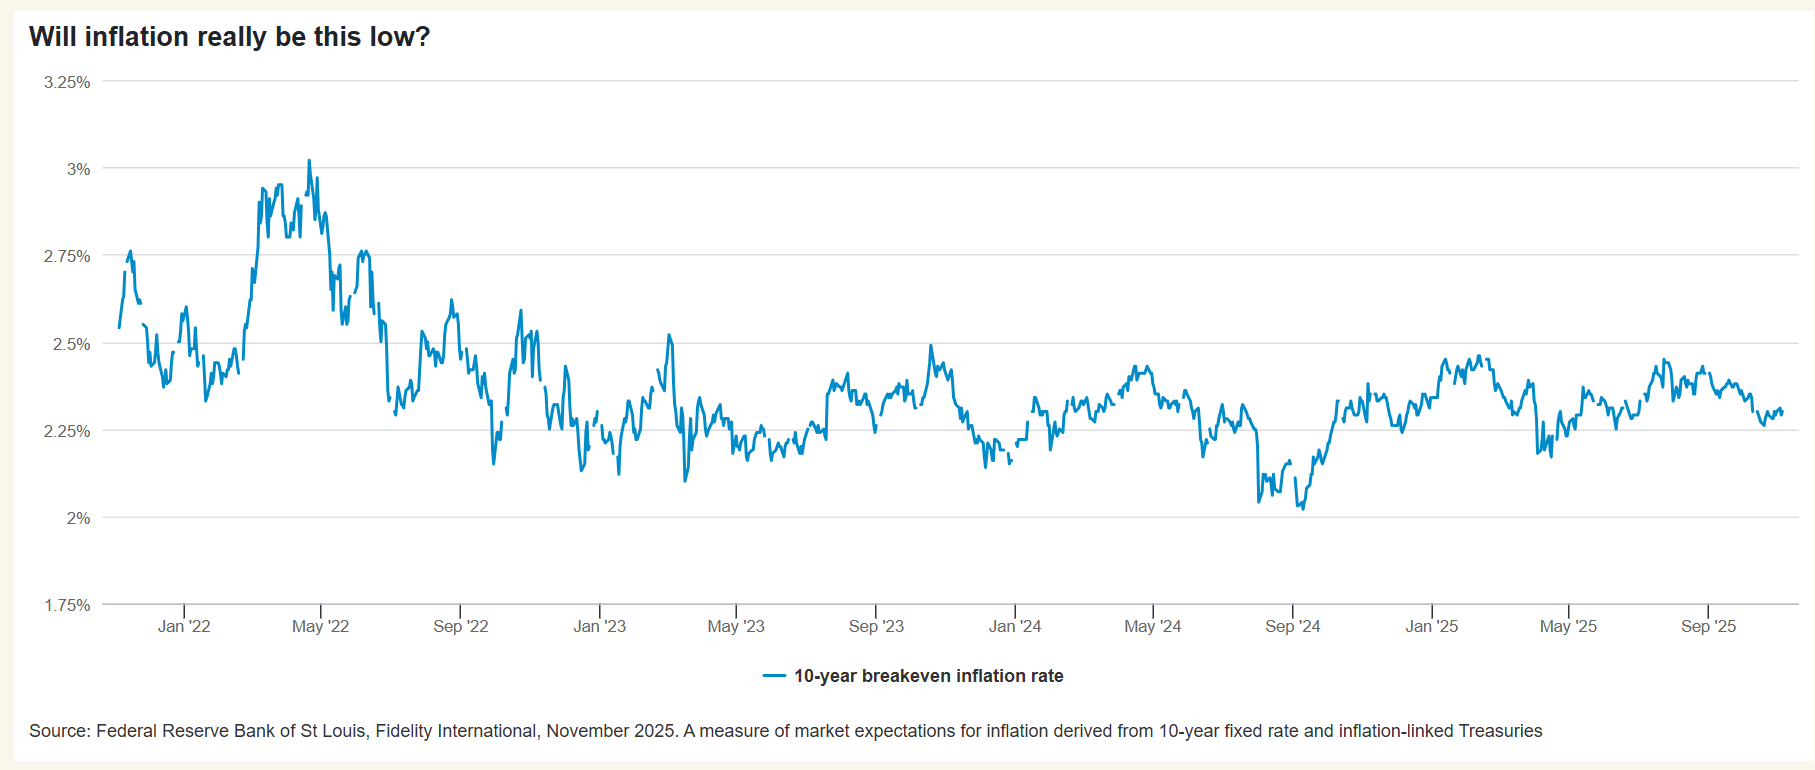1815x770 pixels.
Task: Click the 3% y-axis label
Action: point(78,169)
